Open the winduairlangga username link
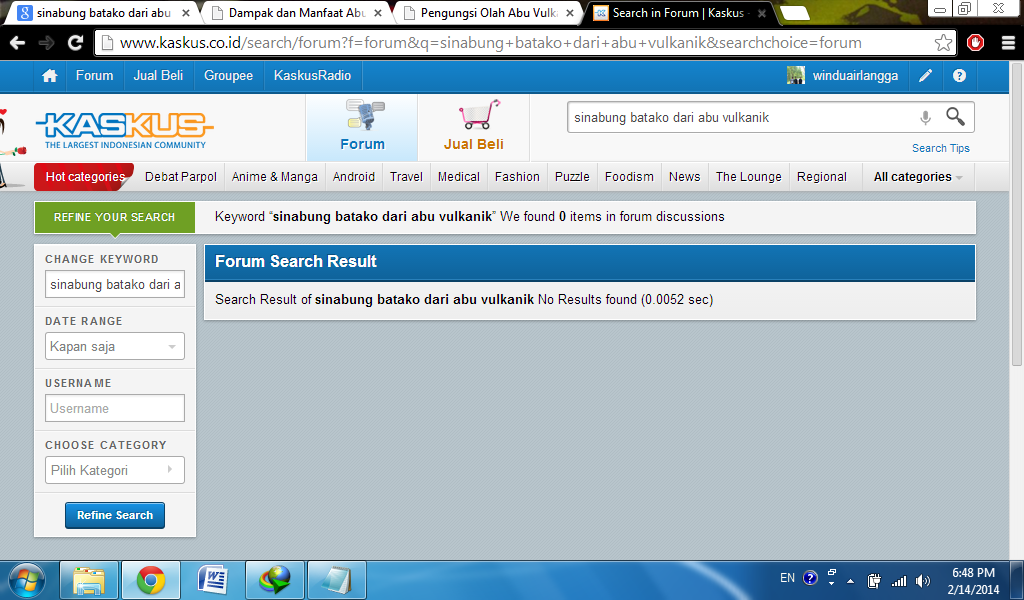The width and height of the screenshot is (1024, 600). 855,76
